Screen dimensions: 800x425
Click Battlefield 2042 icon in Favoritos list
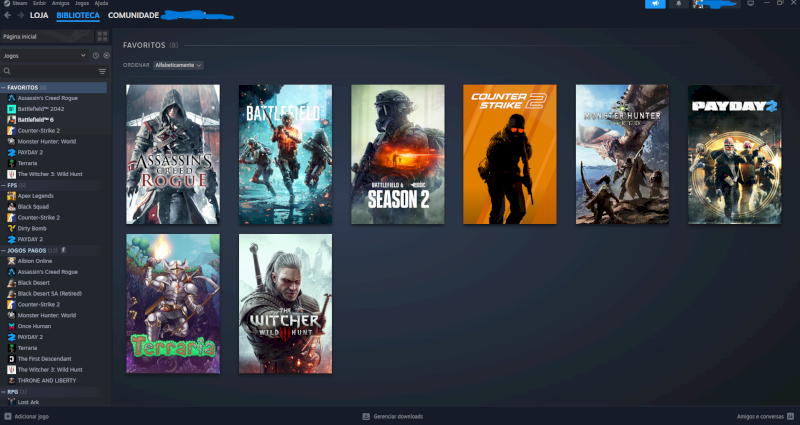[x=11, y=109]
